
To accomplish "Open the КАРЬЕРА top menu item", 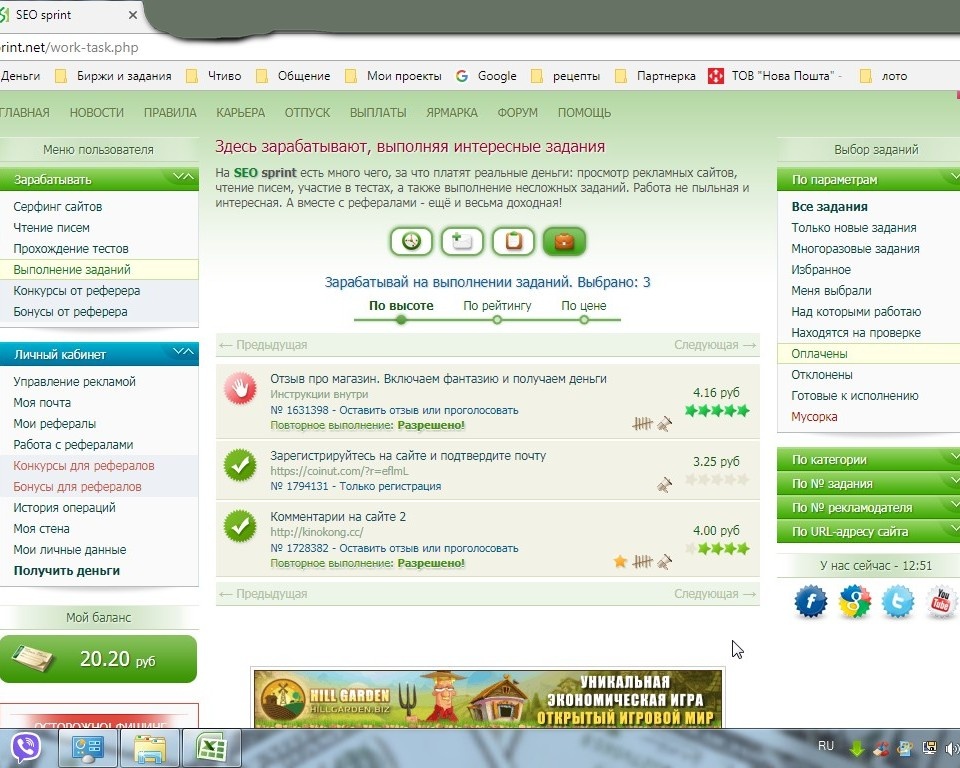I will (x=241, y=113).
